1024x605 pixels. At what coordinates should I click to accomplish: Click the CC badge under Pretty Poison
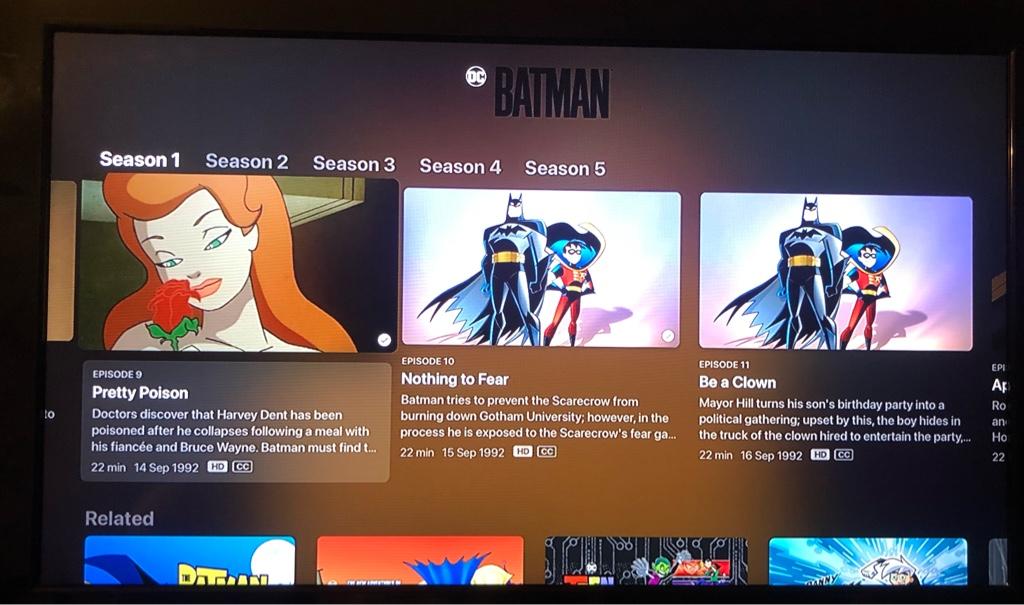[x=242, y=466]
